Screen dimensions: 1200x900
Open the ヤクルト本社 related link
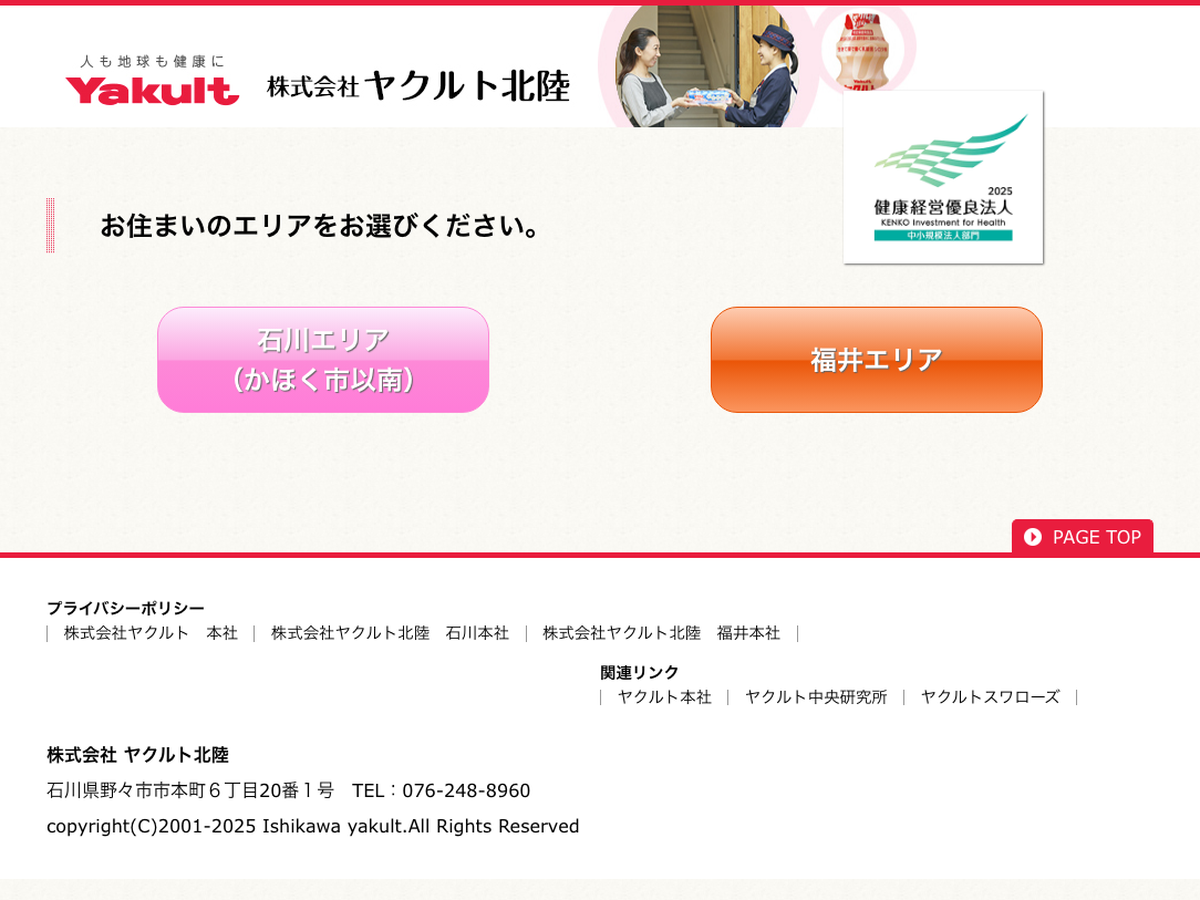(664, 697)
